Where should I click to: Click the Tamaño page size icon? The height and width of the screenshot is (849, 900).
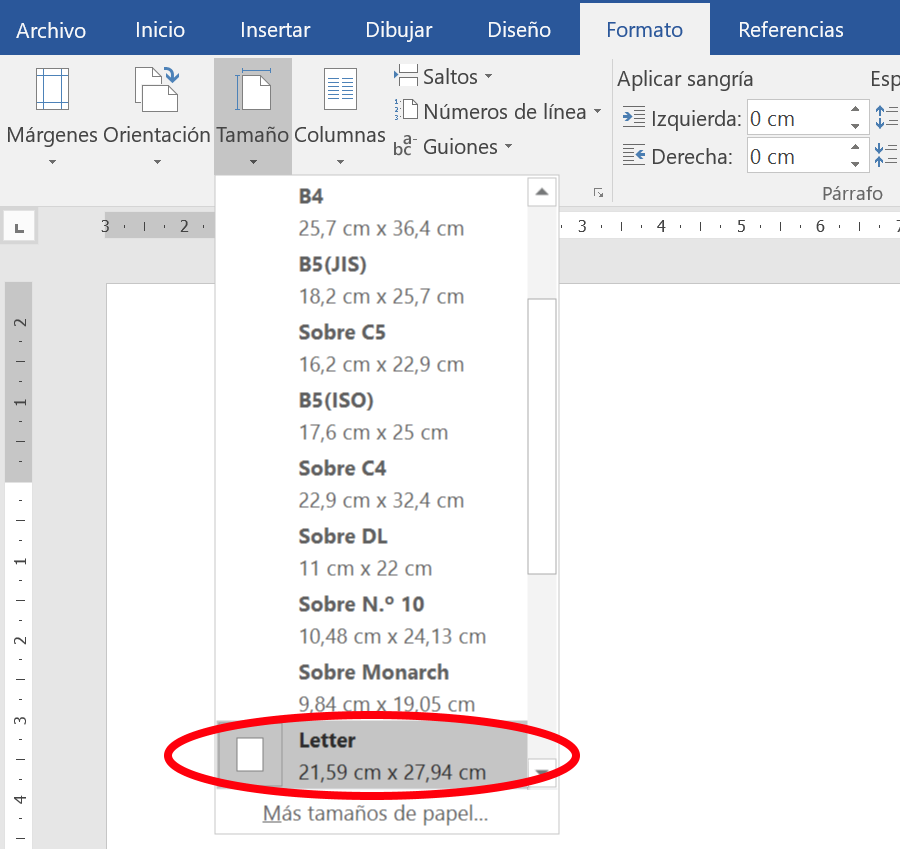tap(253, 89)
